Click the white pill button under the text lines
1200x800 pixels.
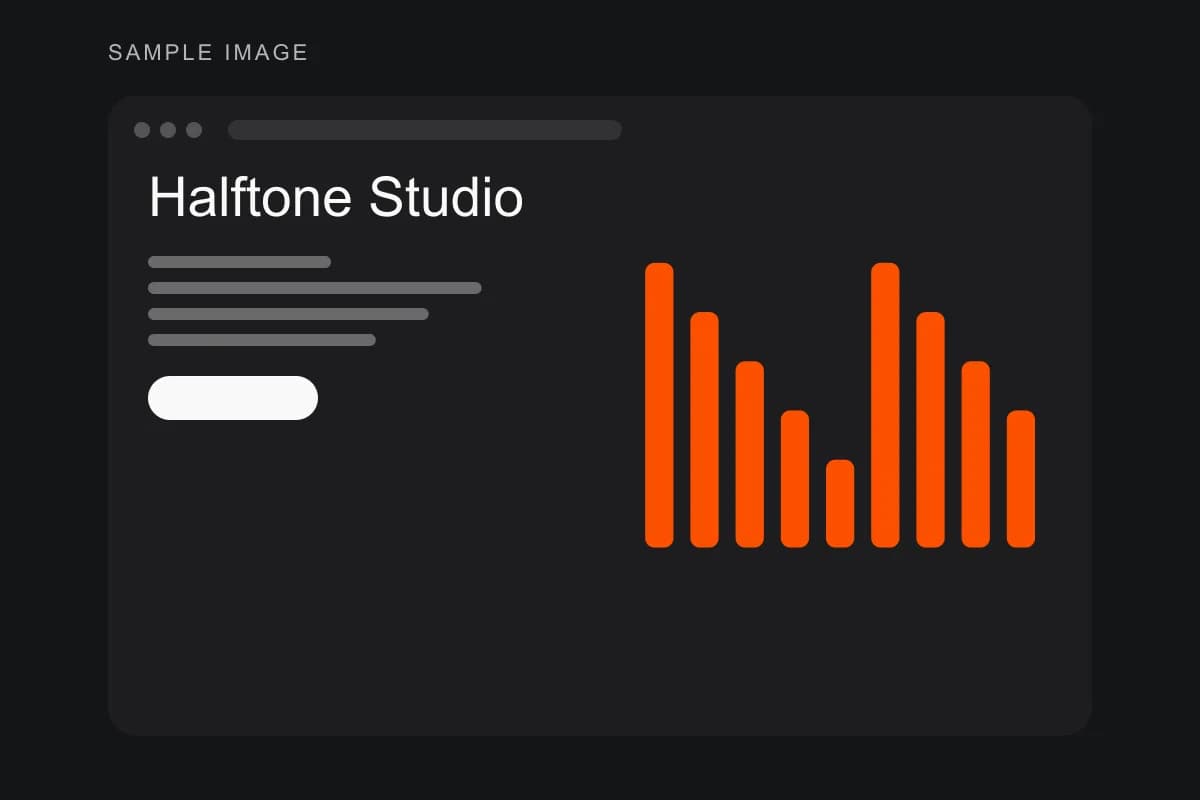[x=233, y=398]
